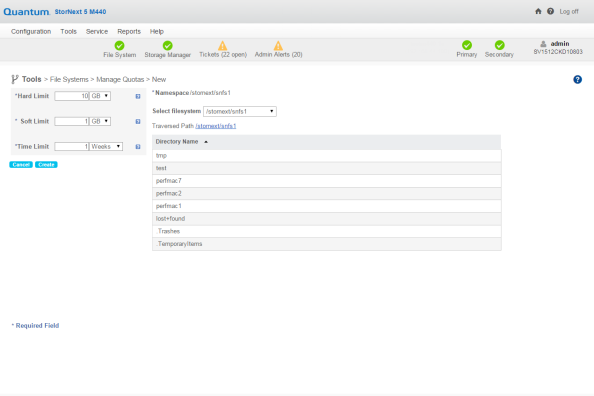Select the perfmac7 directory row
The height and width of the screenshot is (396, 594).
[327, 181]
